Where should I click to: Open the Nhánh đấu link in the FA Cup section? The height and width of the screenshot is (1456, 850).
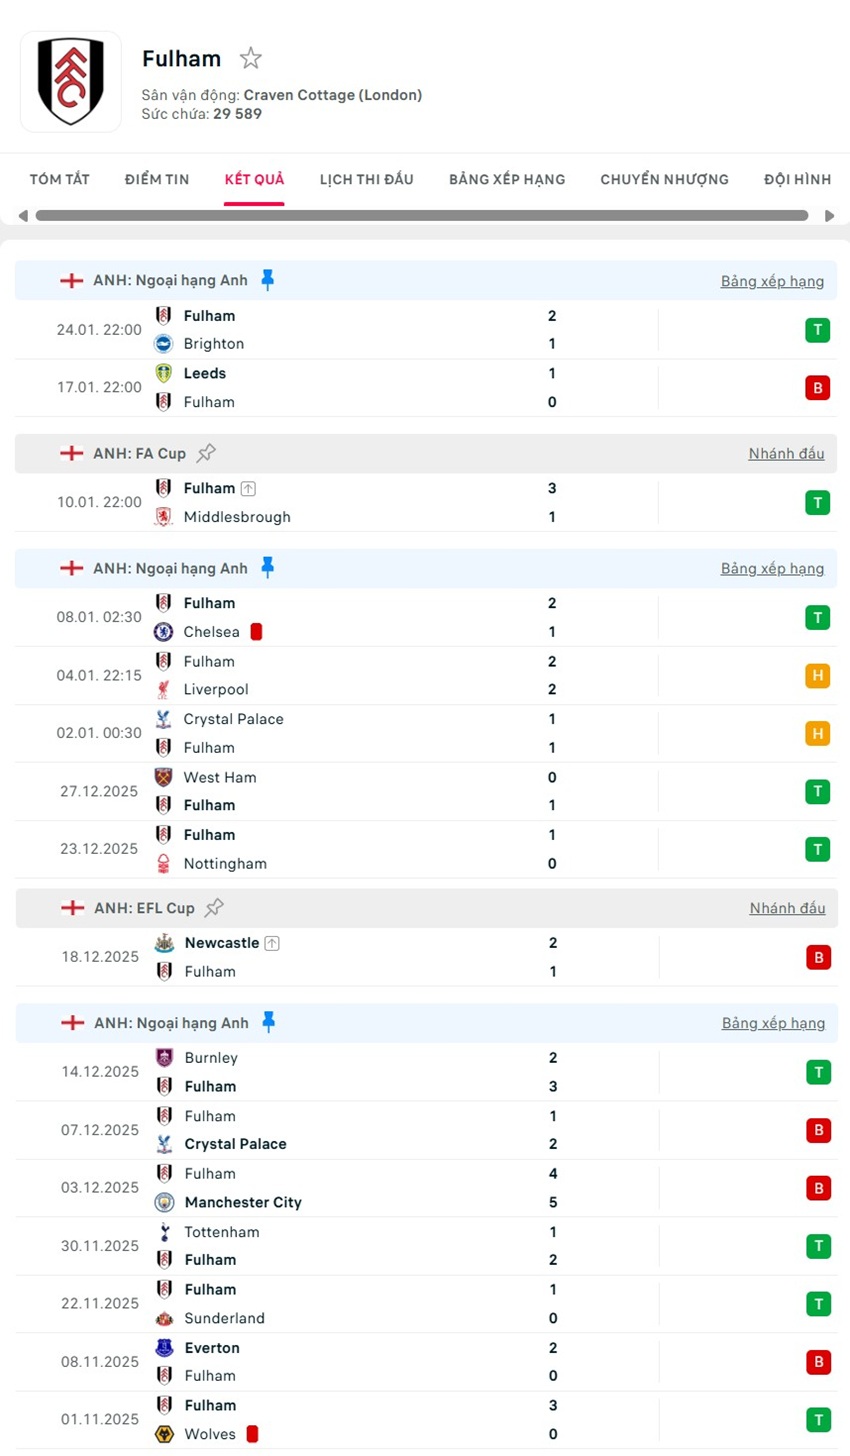click(786, 453)
